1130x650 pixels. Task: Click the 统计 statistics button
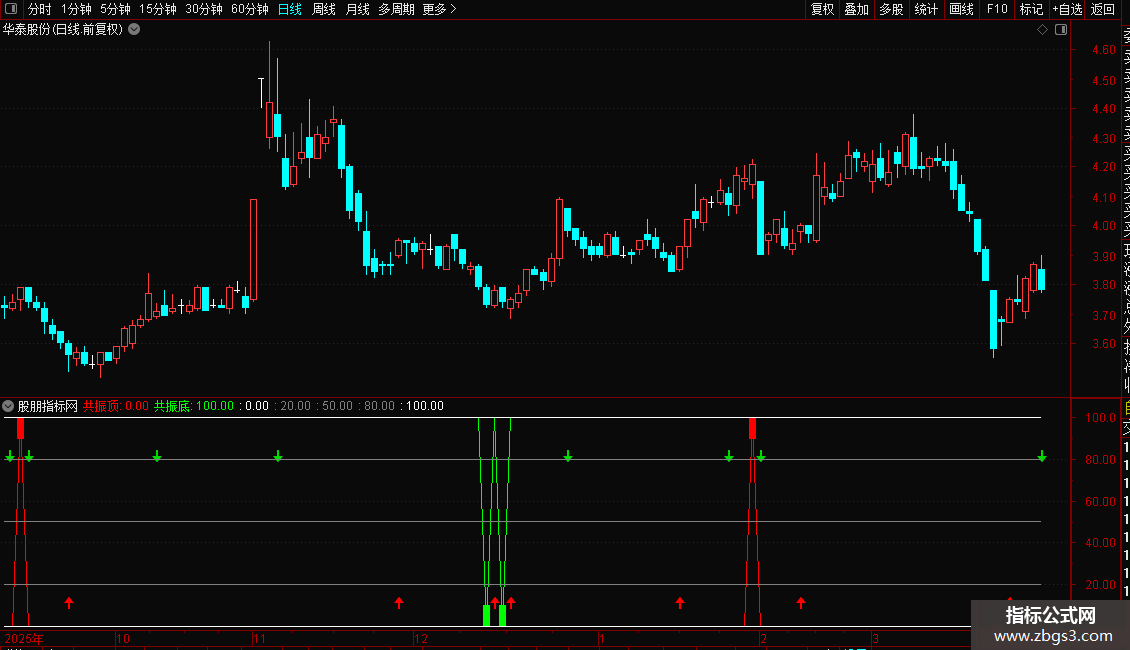(x=926, y=9)
